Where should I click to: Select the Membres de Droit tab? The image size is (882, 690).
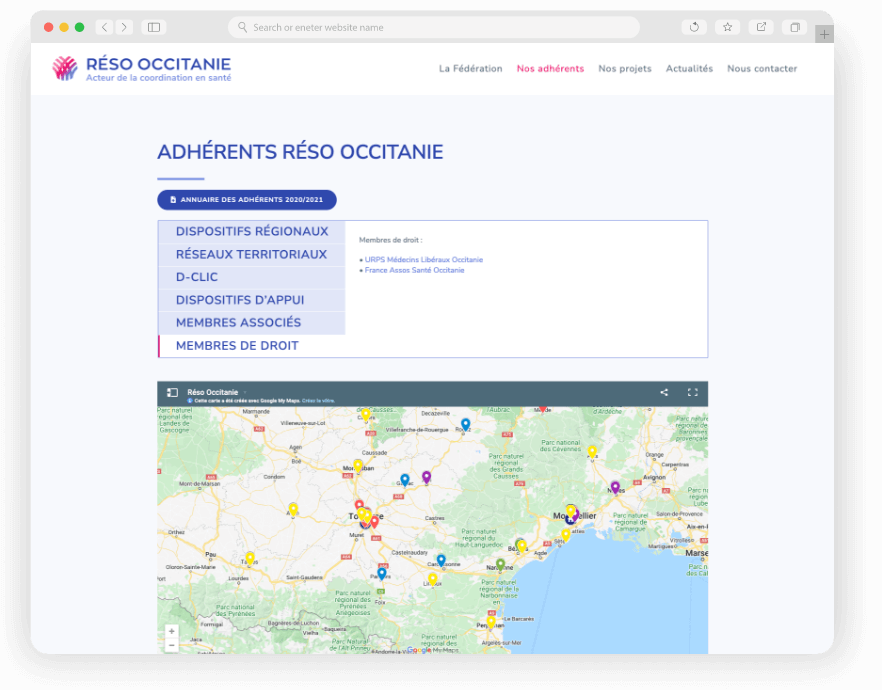click(252, 346)
